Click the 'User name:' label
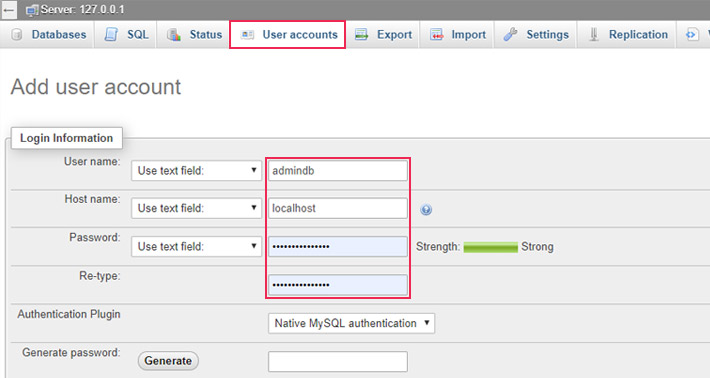This screenshot has height=378, width=710. point(92,162)
